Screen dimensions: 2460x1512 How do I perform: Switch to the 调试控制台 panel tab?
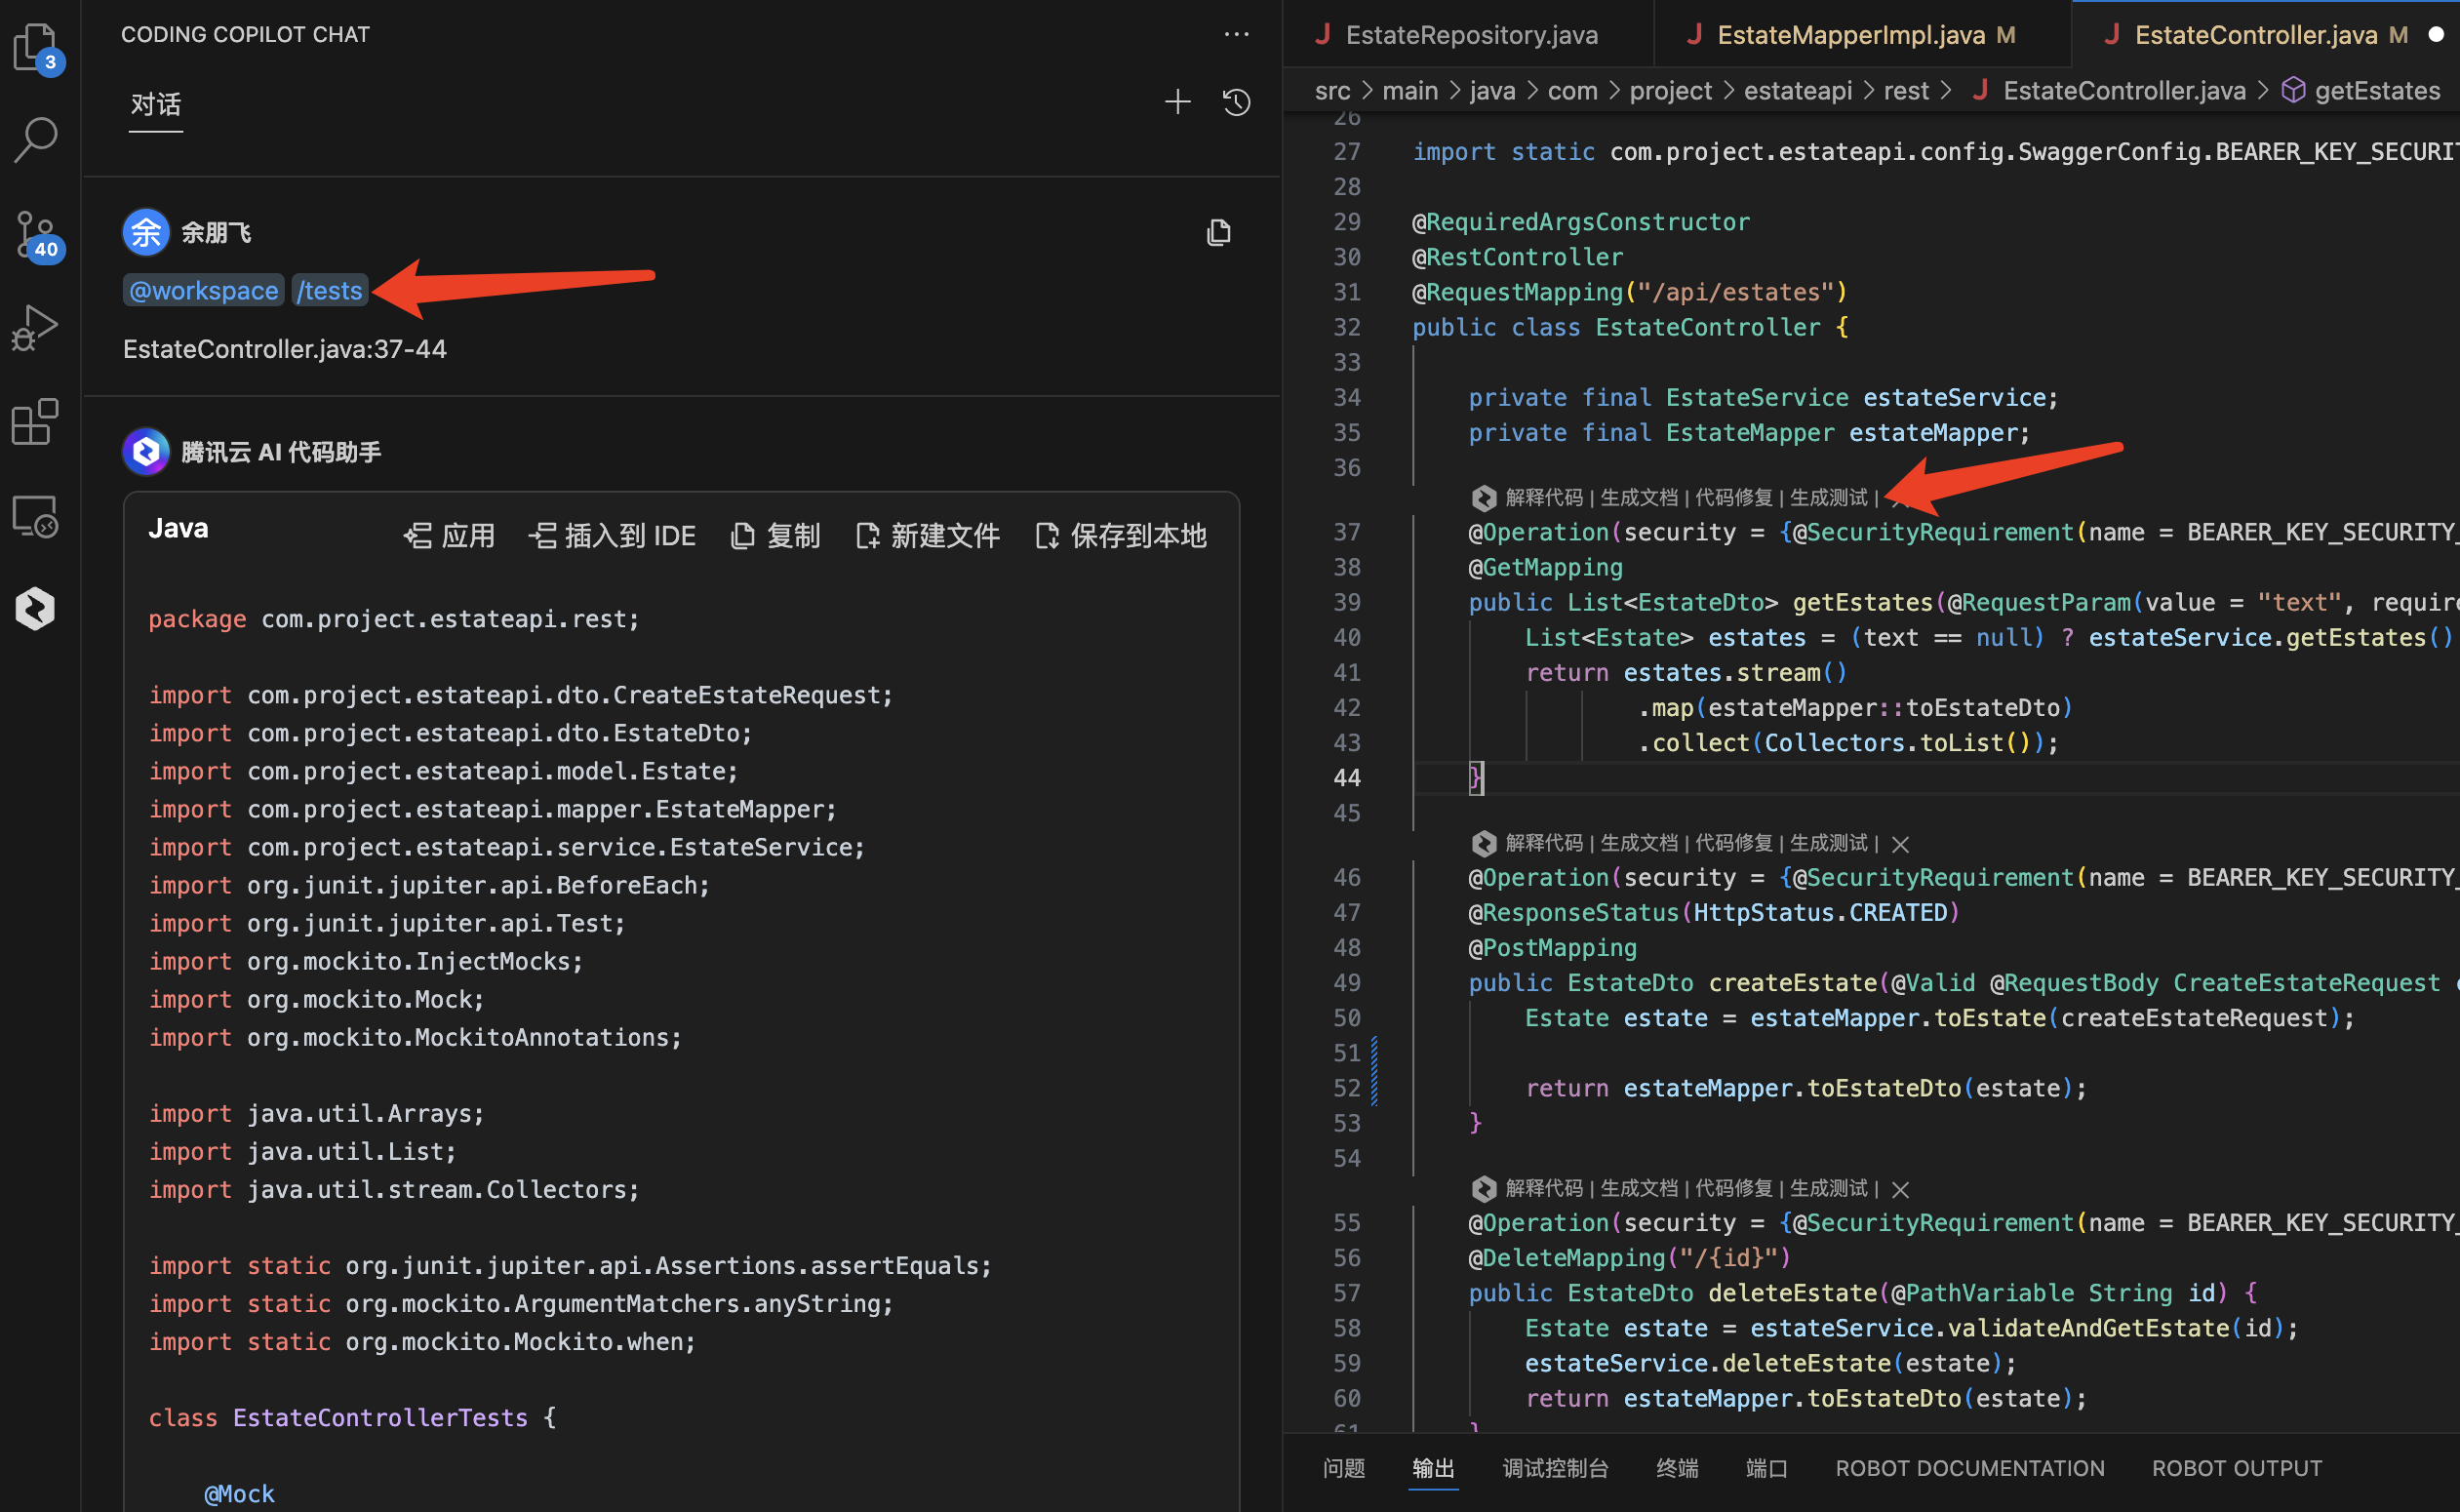pyautogui.click(x=1555, y=1467)
